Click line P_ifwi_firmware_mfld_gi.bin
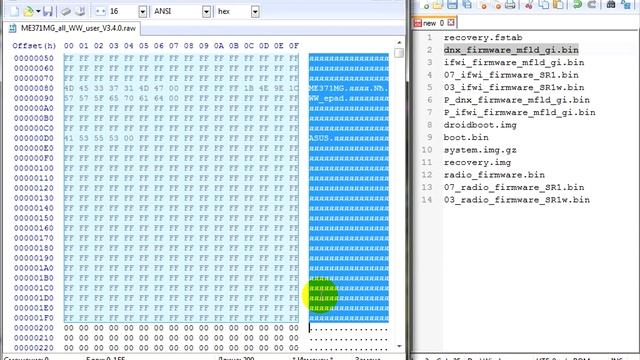 tap(520, 112)
